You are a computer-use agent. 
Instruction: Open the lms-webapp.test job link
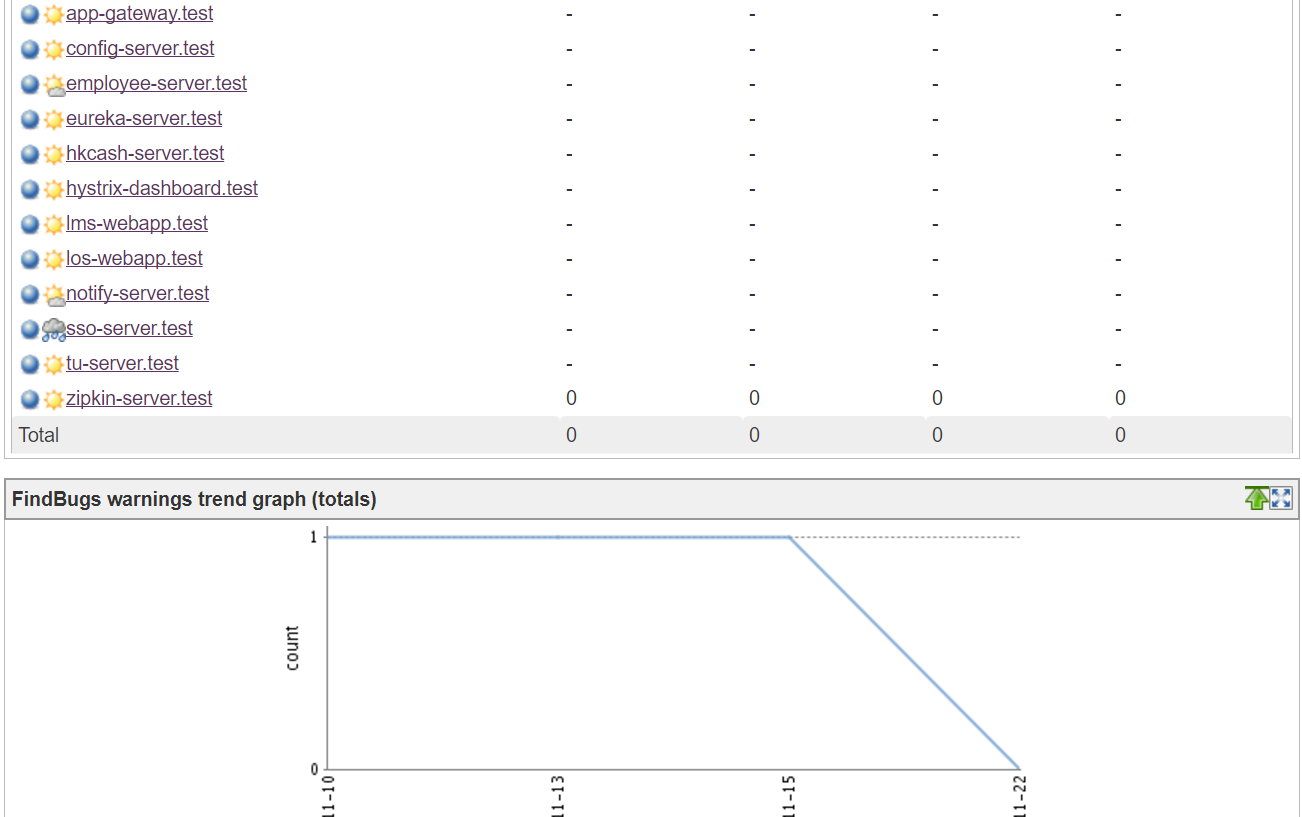click(137, 224)
